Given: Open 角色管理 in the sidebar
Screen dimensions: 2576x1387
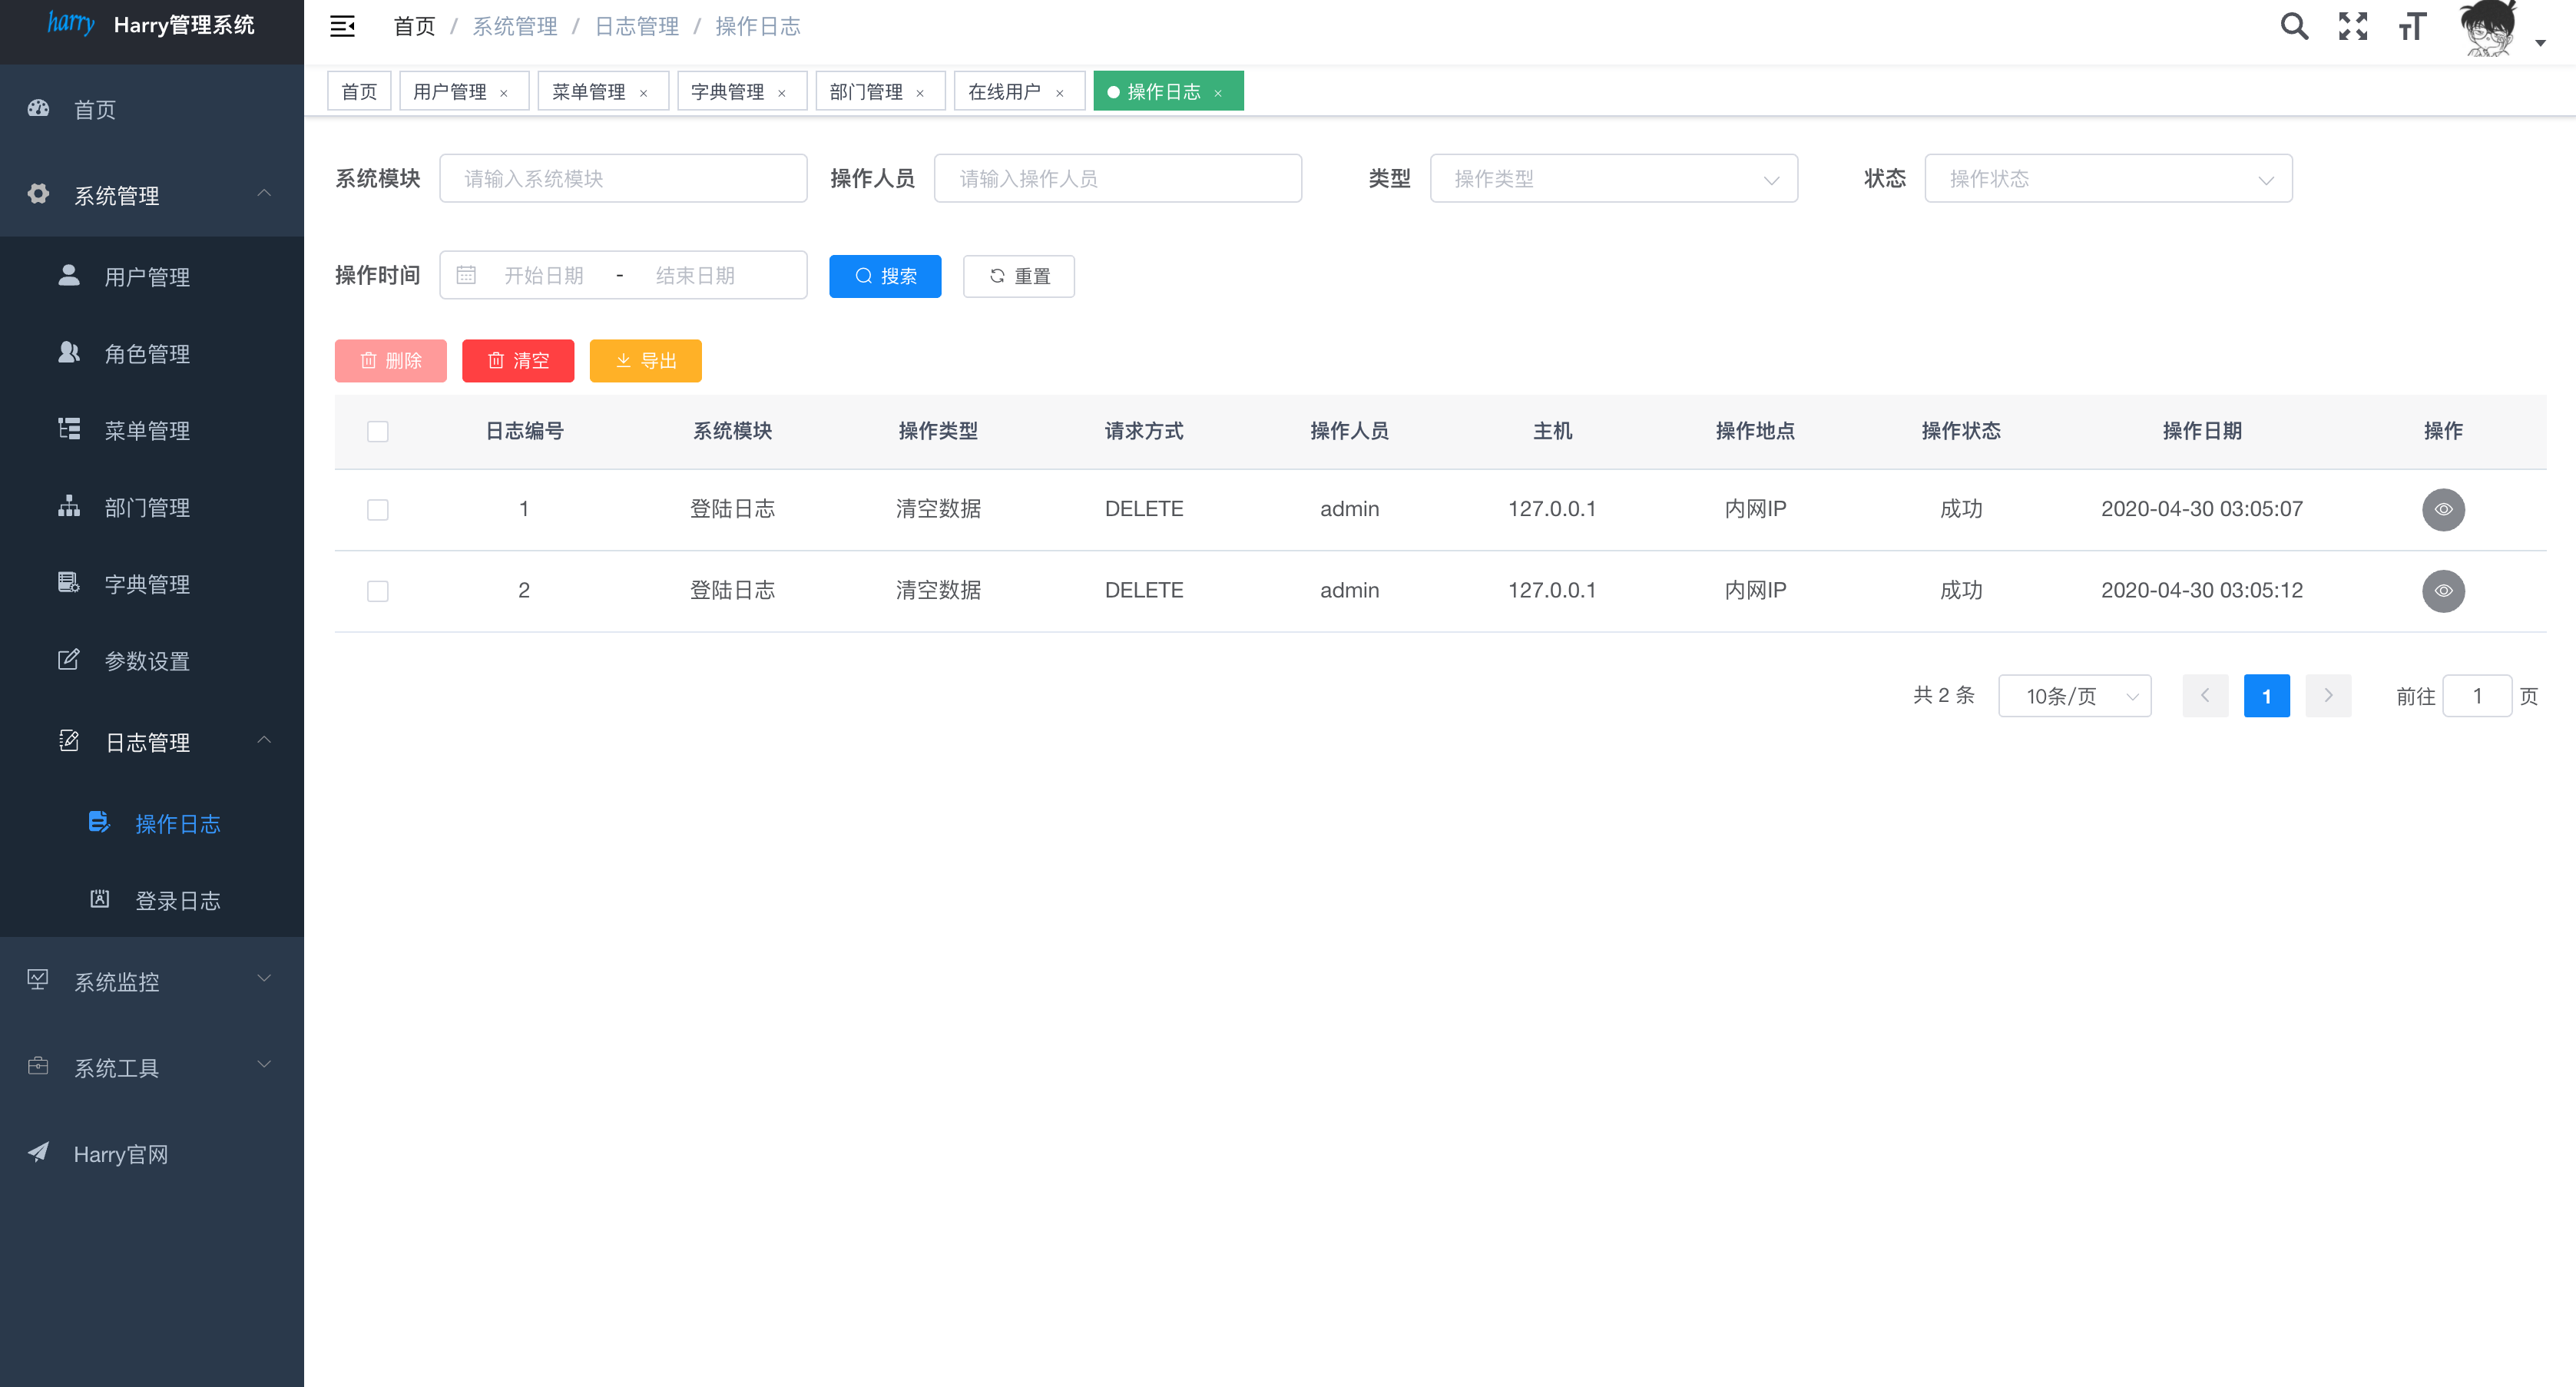Looking at the screenshot, I should coord(147,353).
